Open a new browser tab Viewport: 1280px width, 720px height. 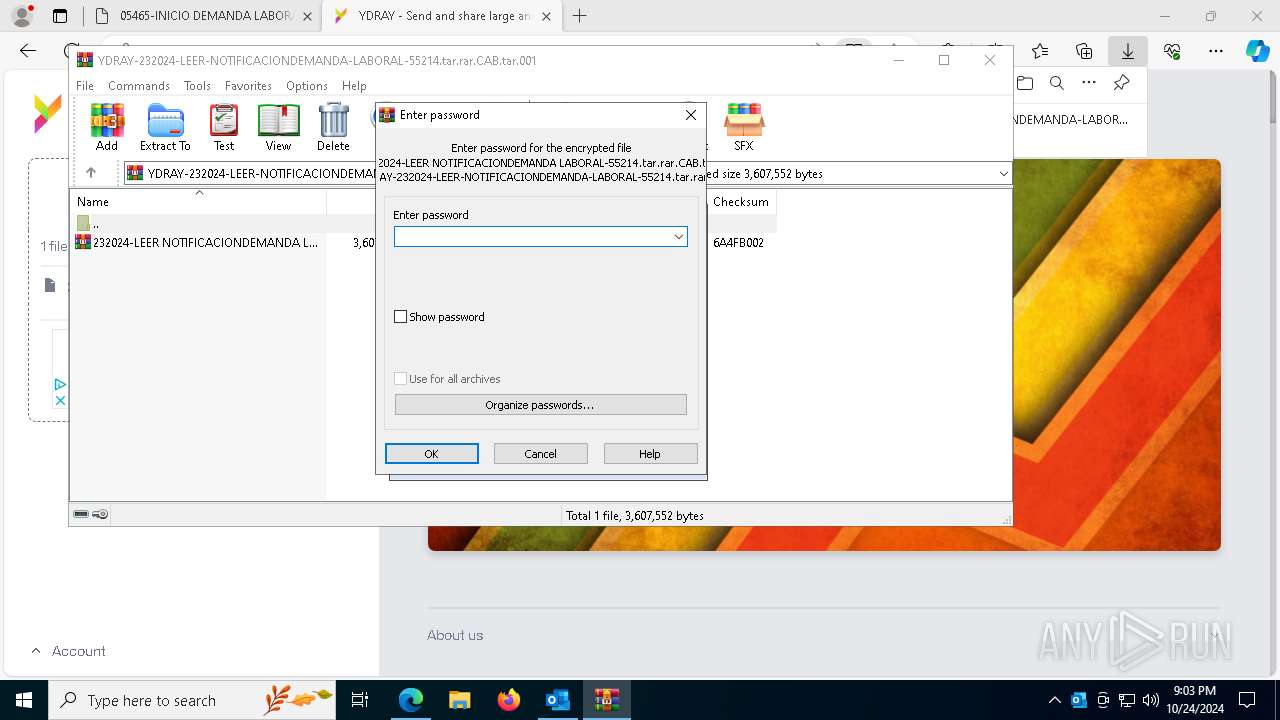click(579, 16)
